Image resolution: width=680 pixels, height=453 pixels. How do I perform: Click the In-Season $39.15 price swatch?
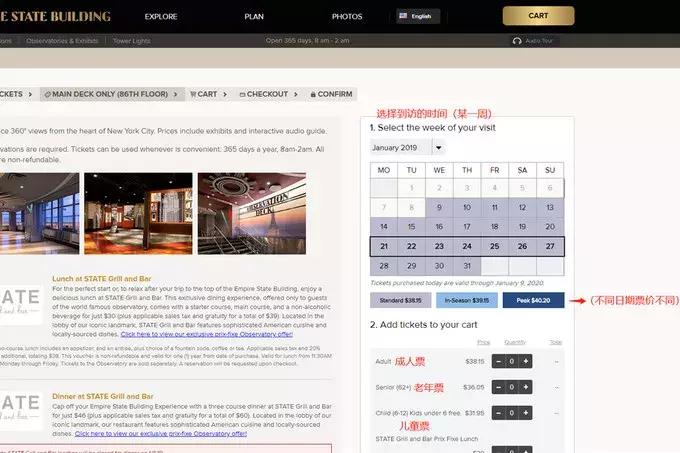pos(467,300)
